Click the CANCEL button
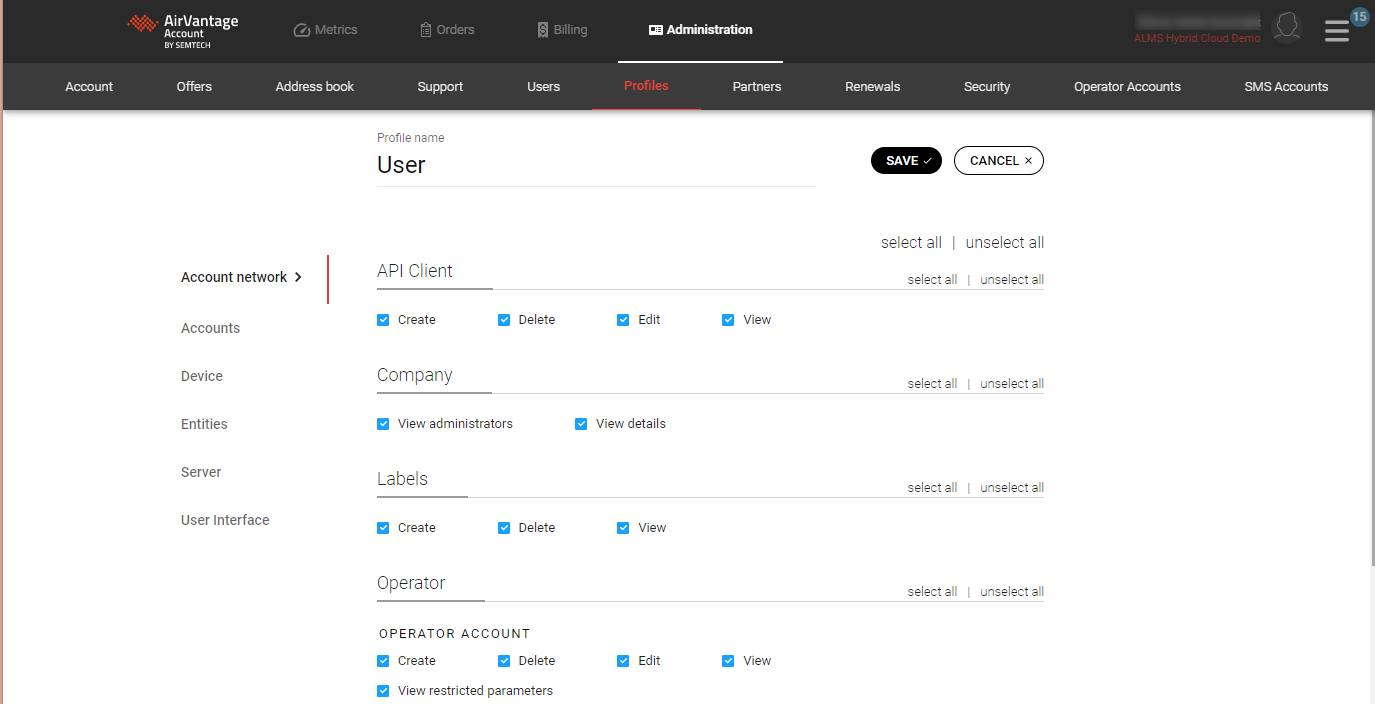 click(x=998, y=161)
